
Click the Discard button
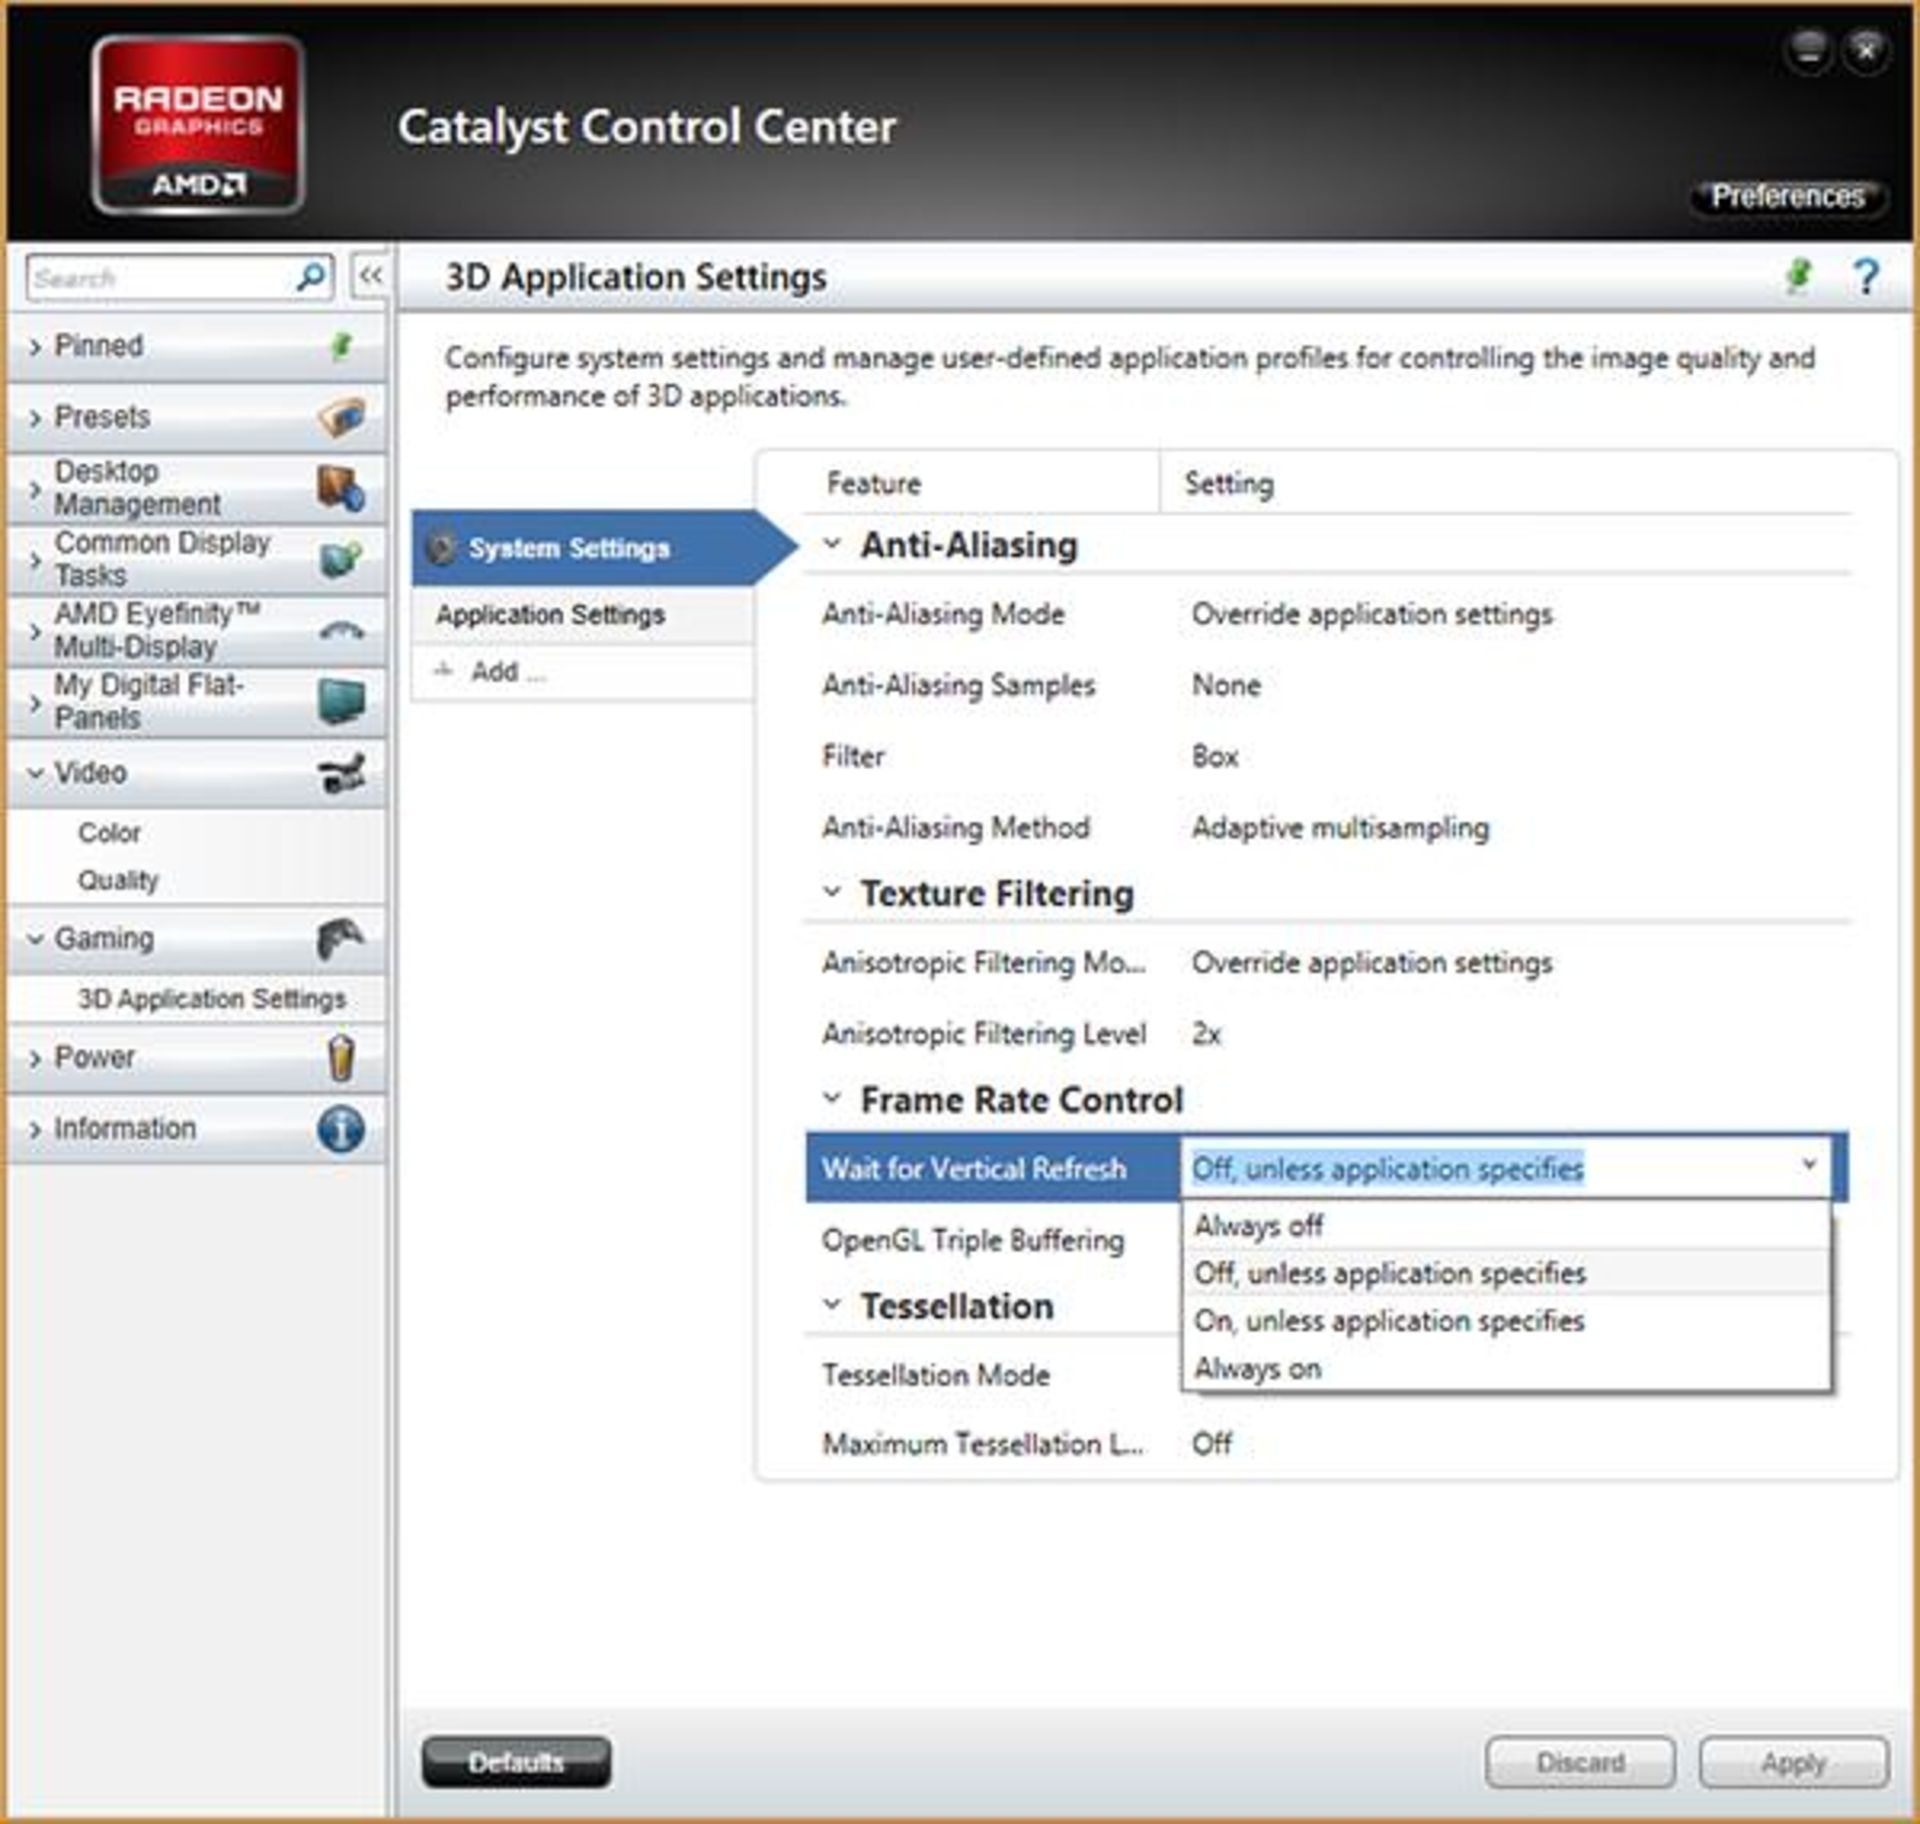click(1580, 1762)
